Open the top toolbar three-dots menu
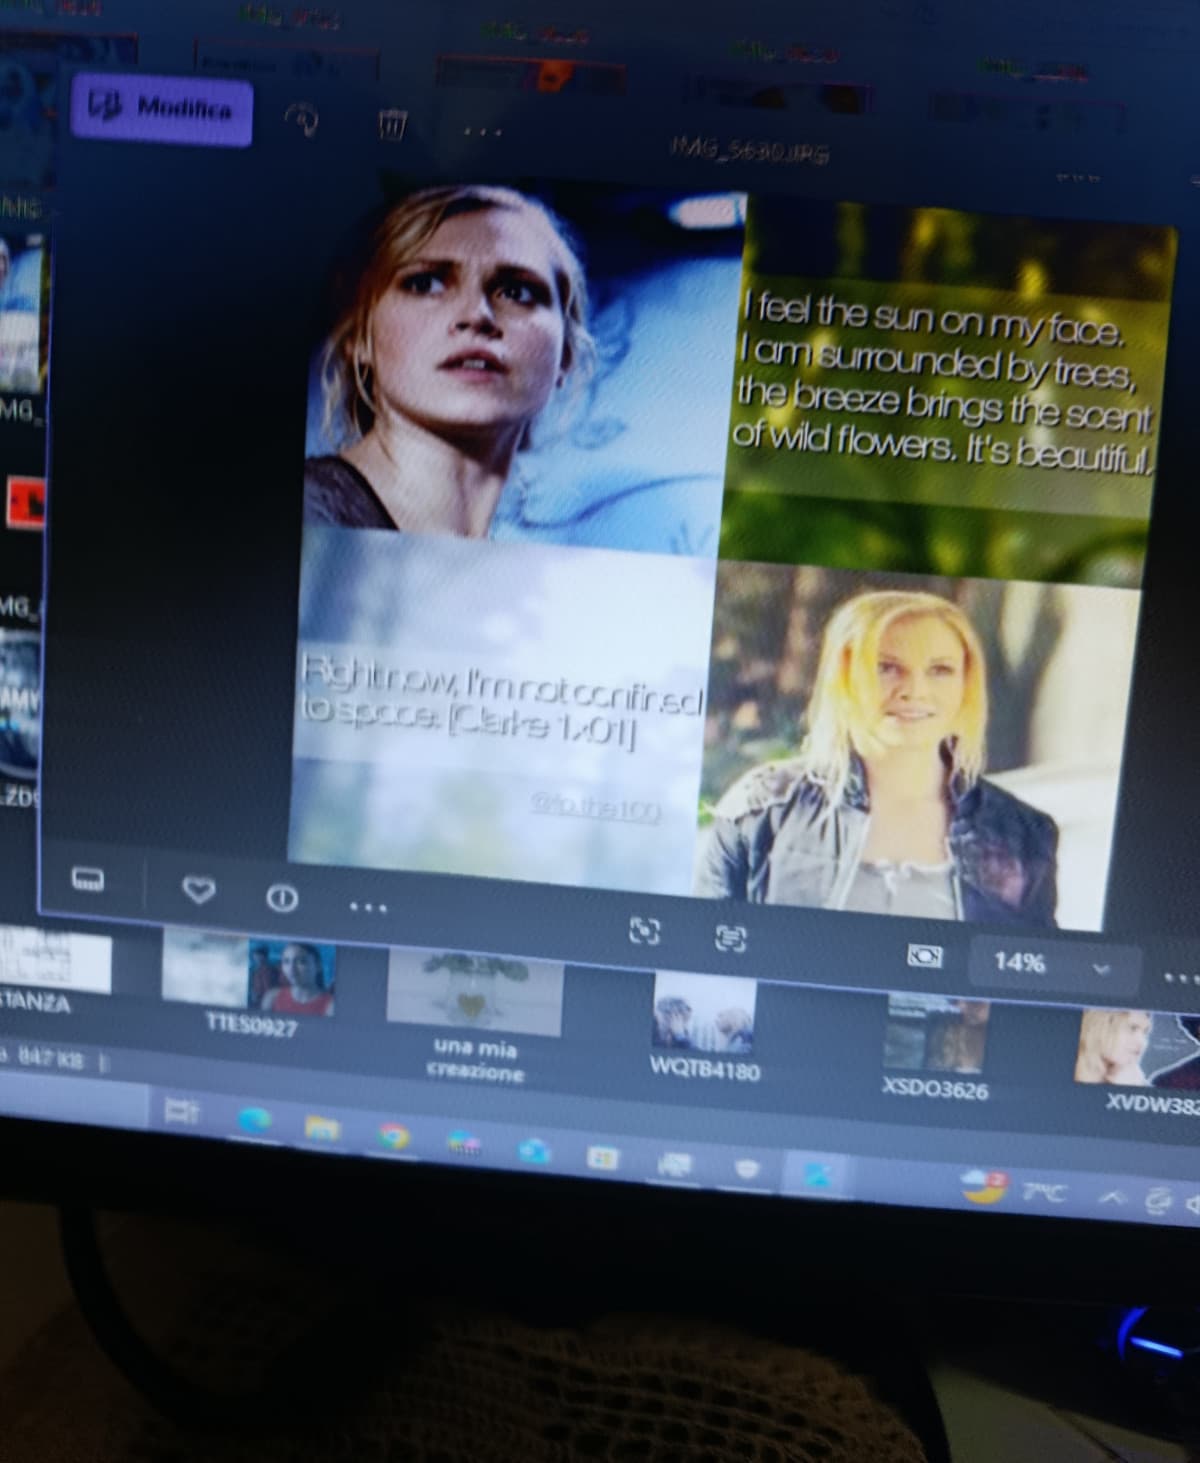Screen dimensions: 1200x1463 [x=483, y=132]
